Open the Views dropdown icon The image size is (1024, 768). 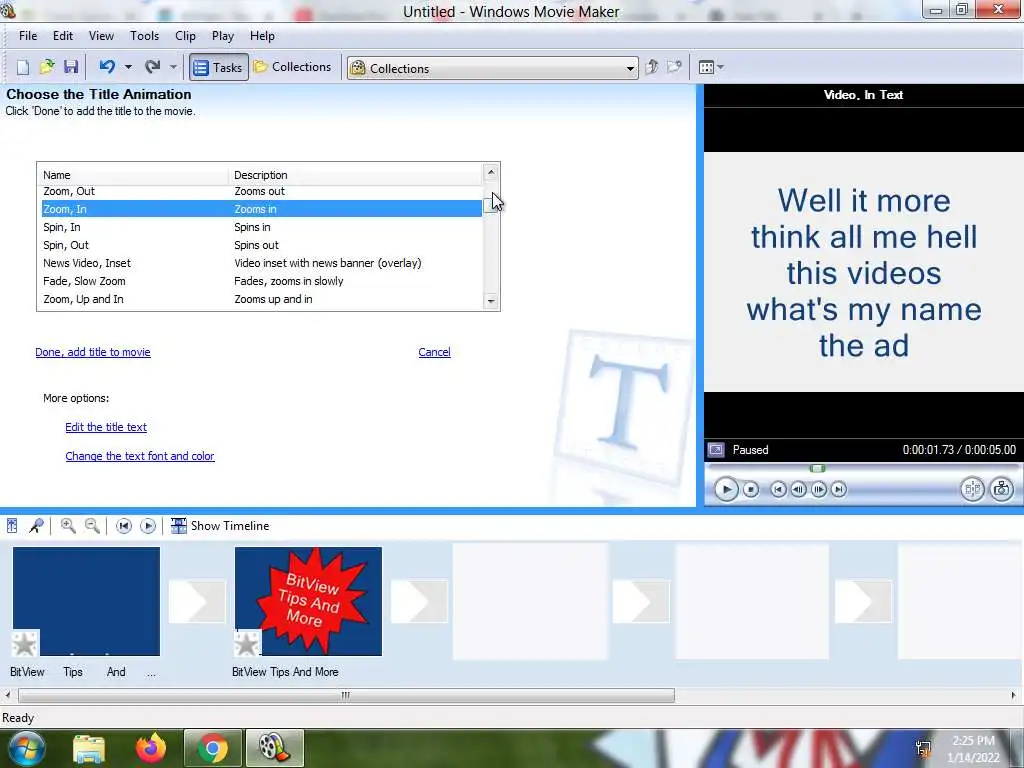711,67
